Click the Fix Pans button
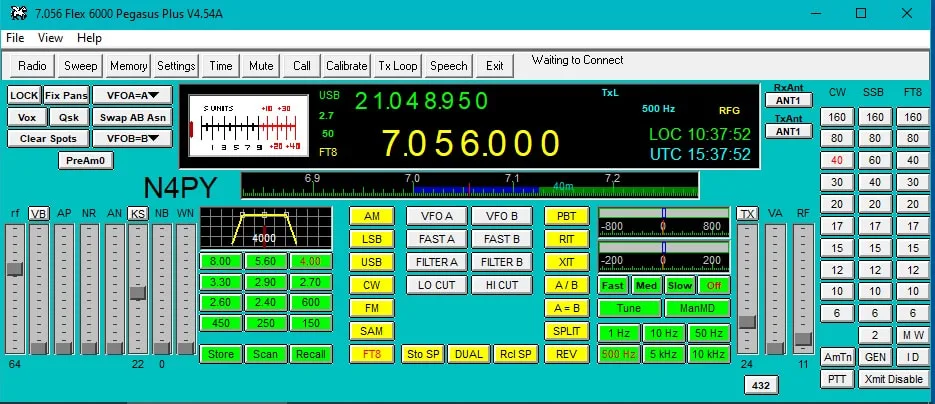Image resolution: width=935 pixels, height=404 pixels. tap(66, 95)
